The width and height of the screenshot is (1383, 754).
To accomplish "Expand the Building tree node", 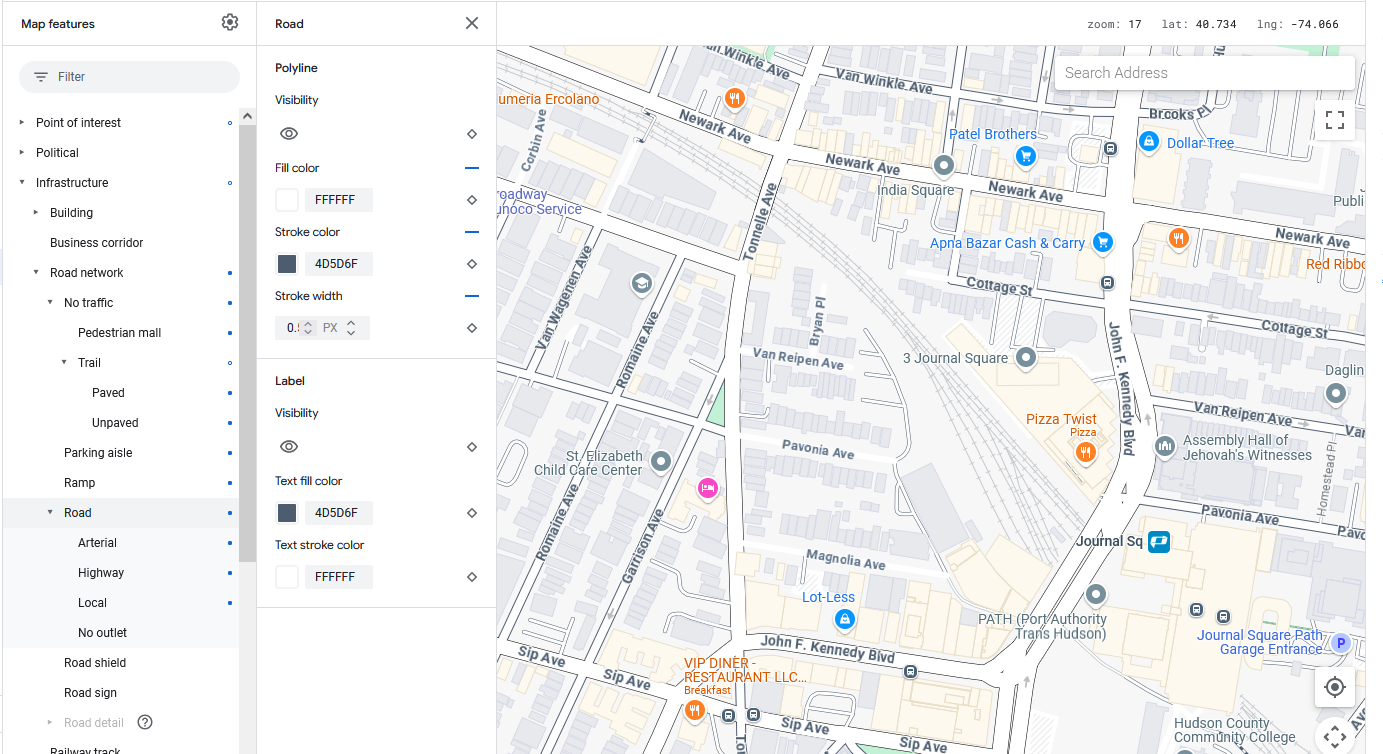I will (x=36, y=213).
